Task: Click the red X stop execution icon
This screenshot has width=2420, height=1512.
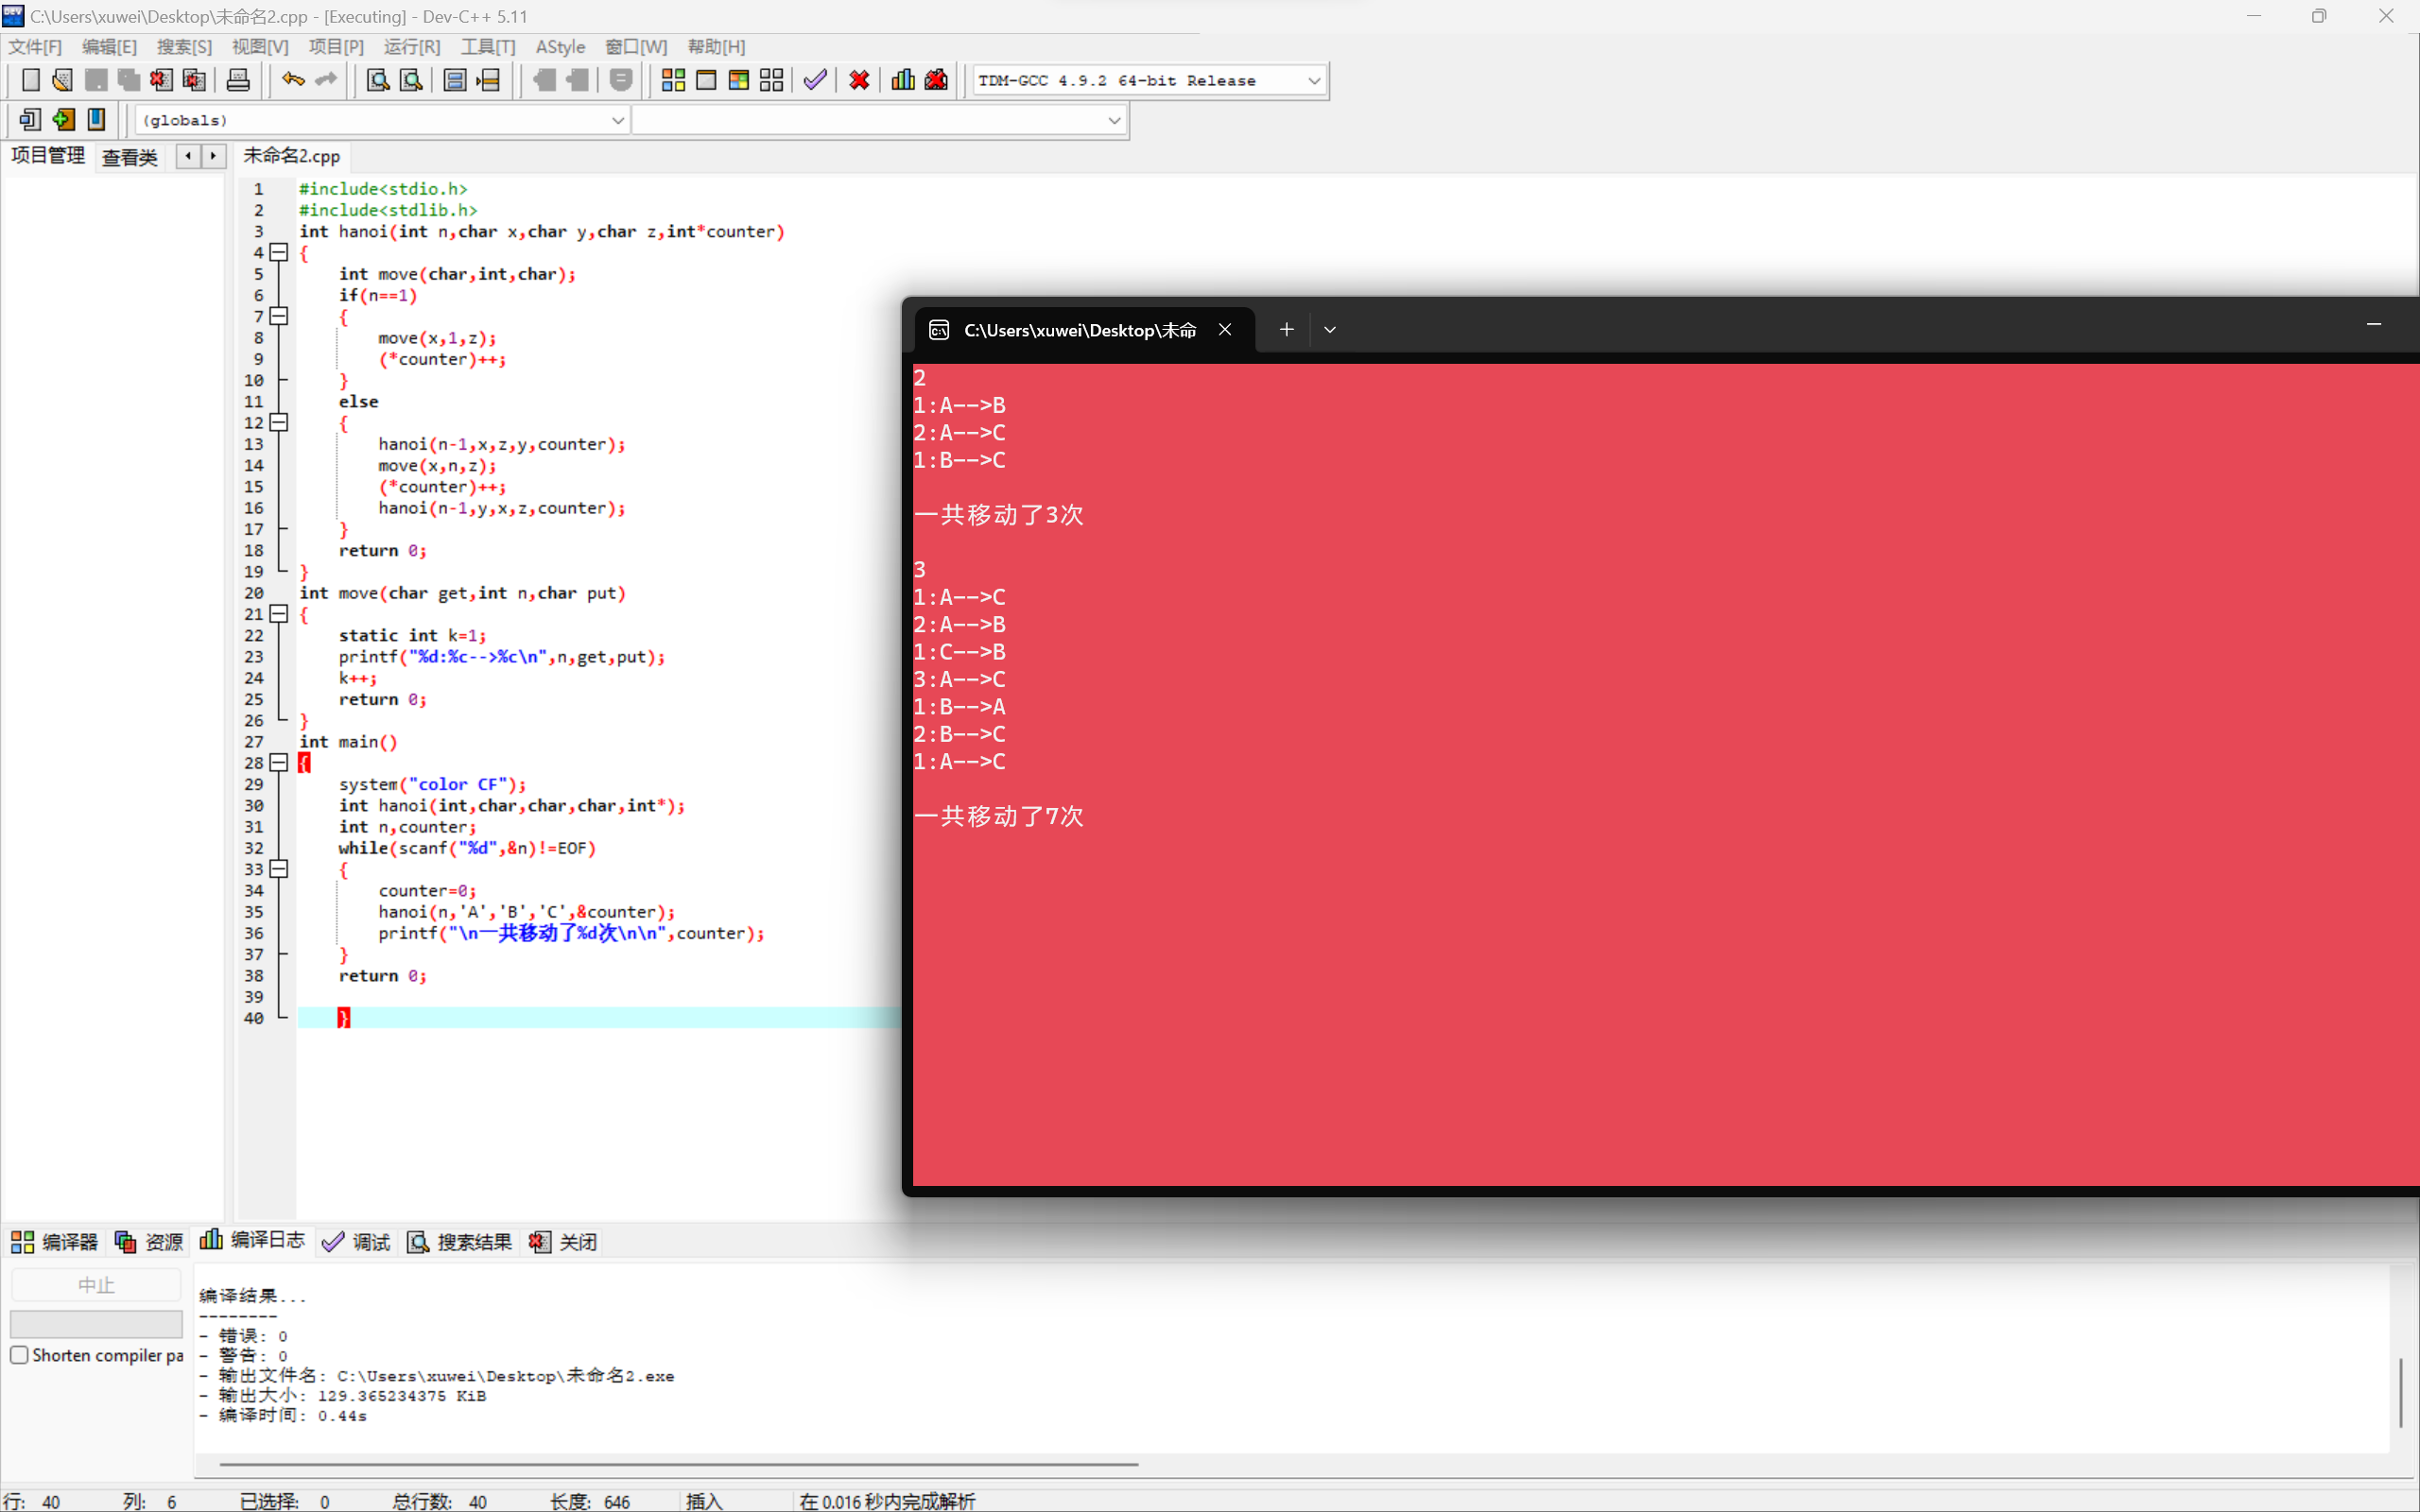Action: point(859,80)
